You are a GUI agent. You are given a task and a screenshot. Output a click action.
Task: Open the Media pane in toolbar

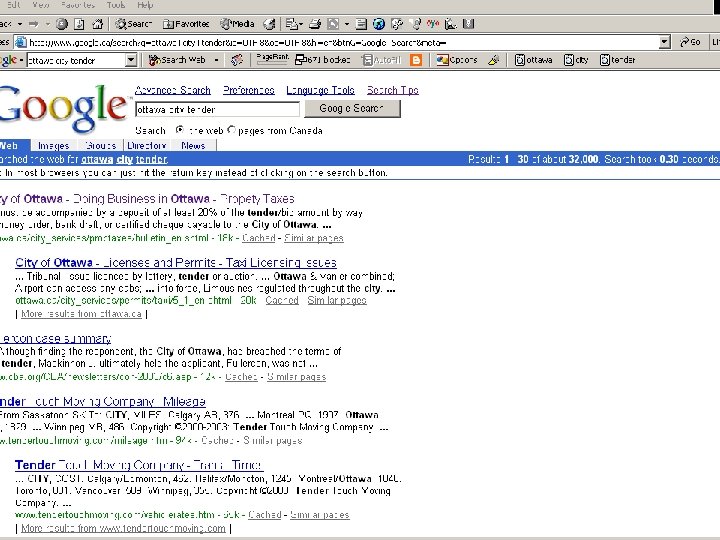(x=237, y=24)
